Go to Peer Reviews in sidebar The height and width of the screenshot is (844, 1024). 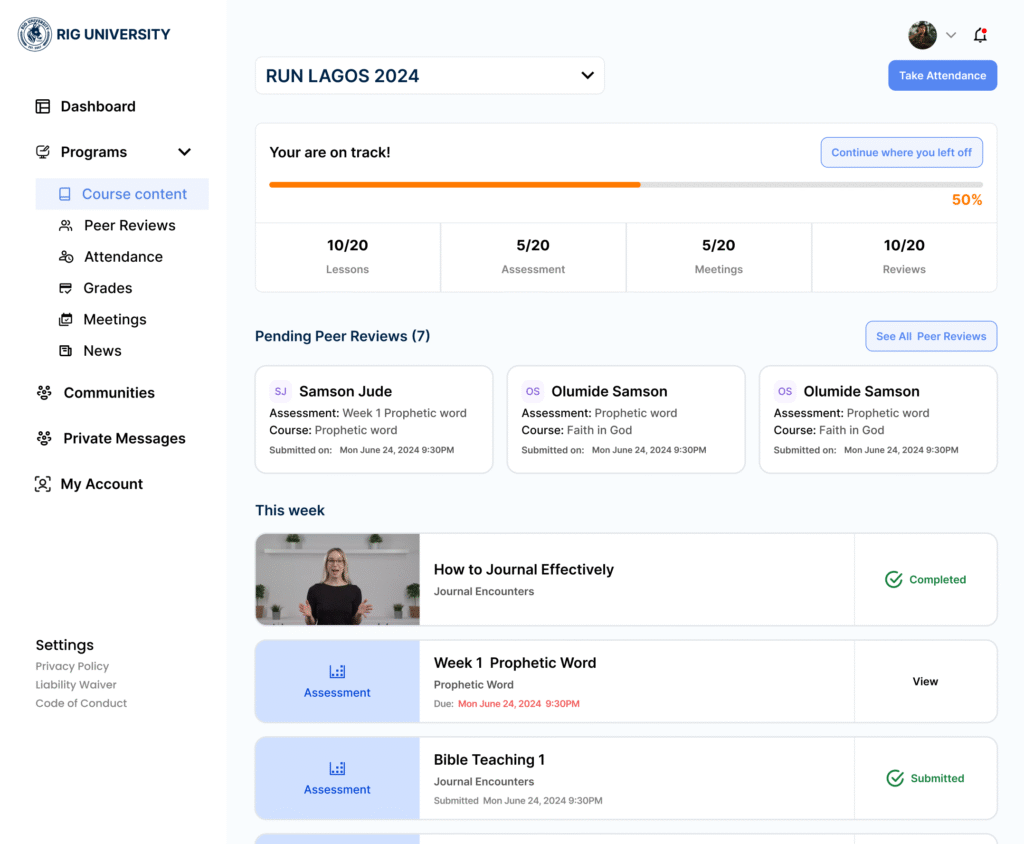pyautogui.click(x=129, y=226)
